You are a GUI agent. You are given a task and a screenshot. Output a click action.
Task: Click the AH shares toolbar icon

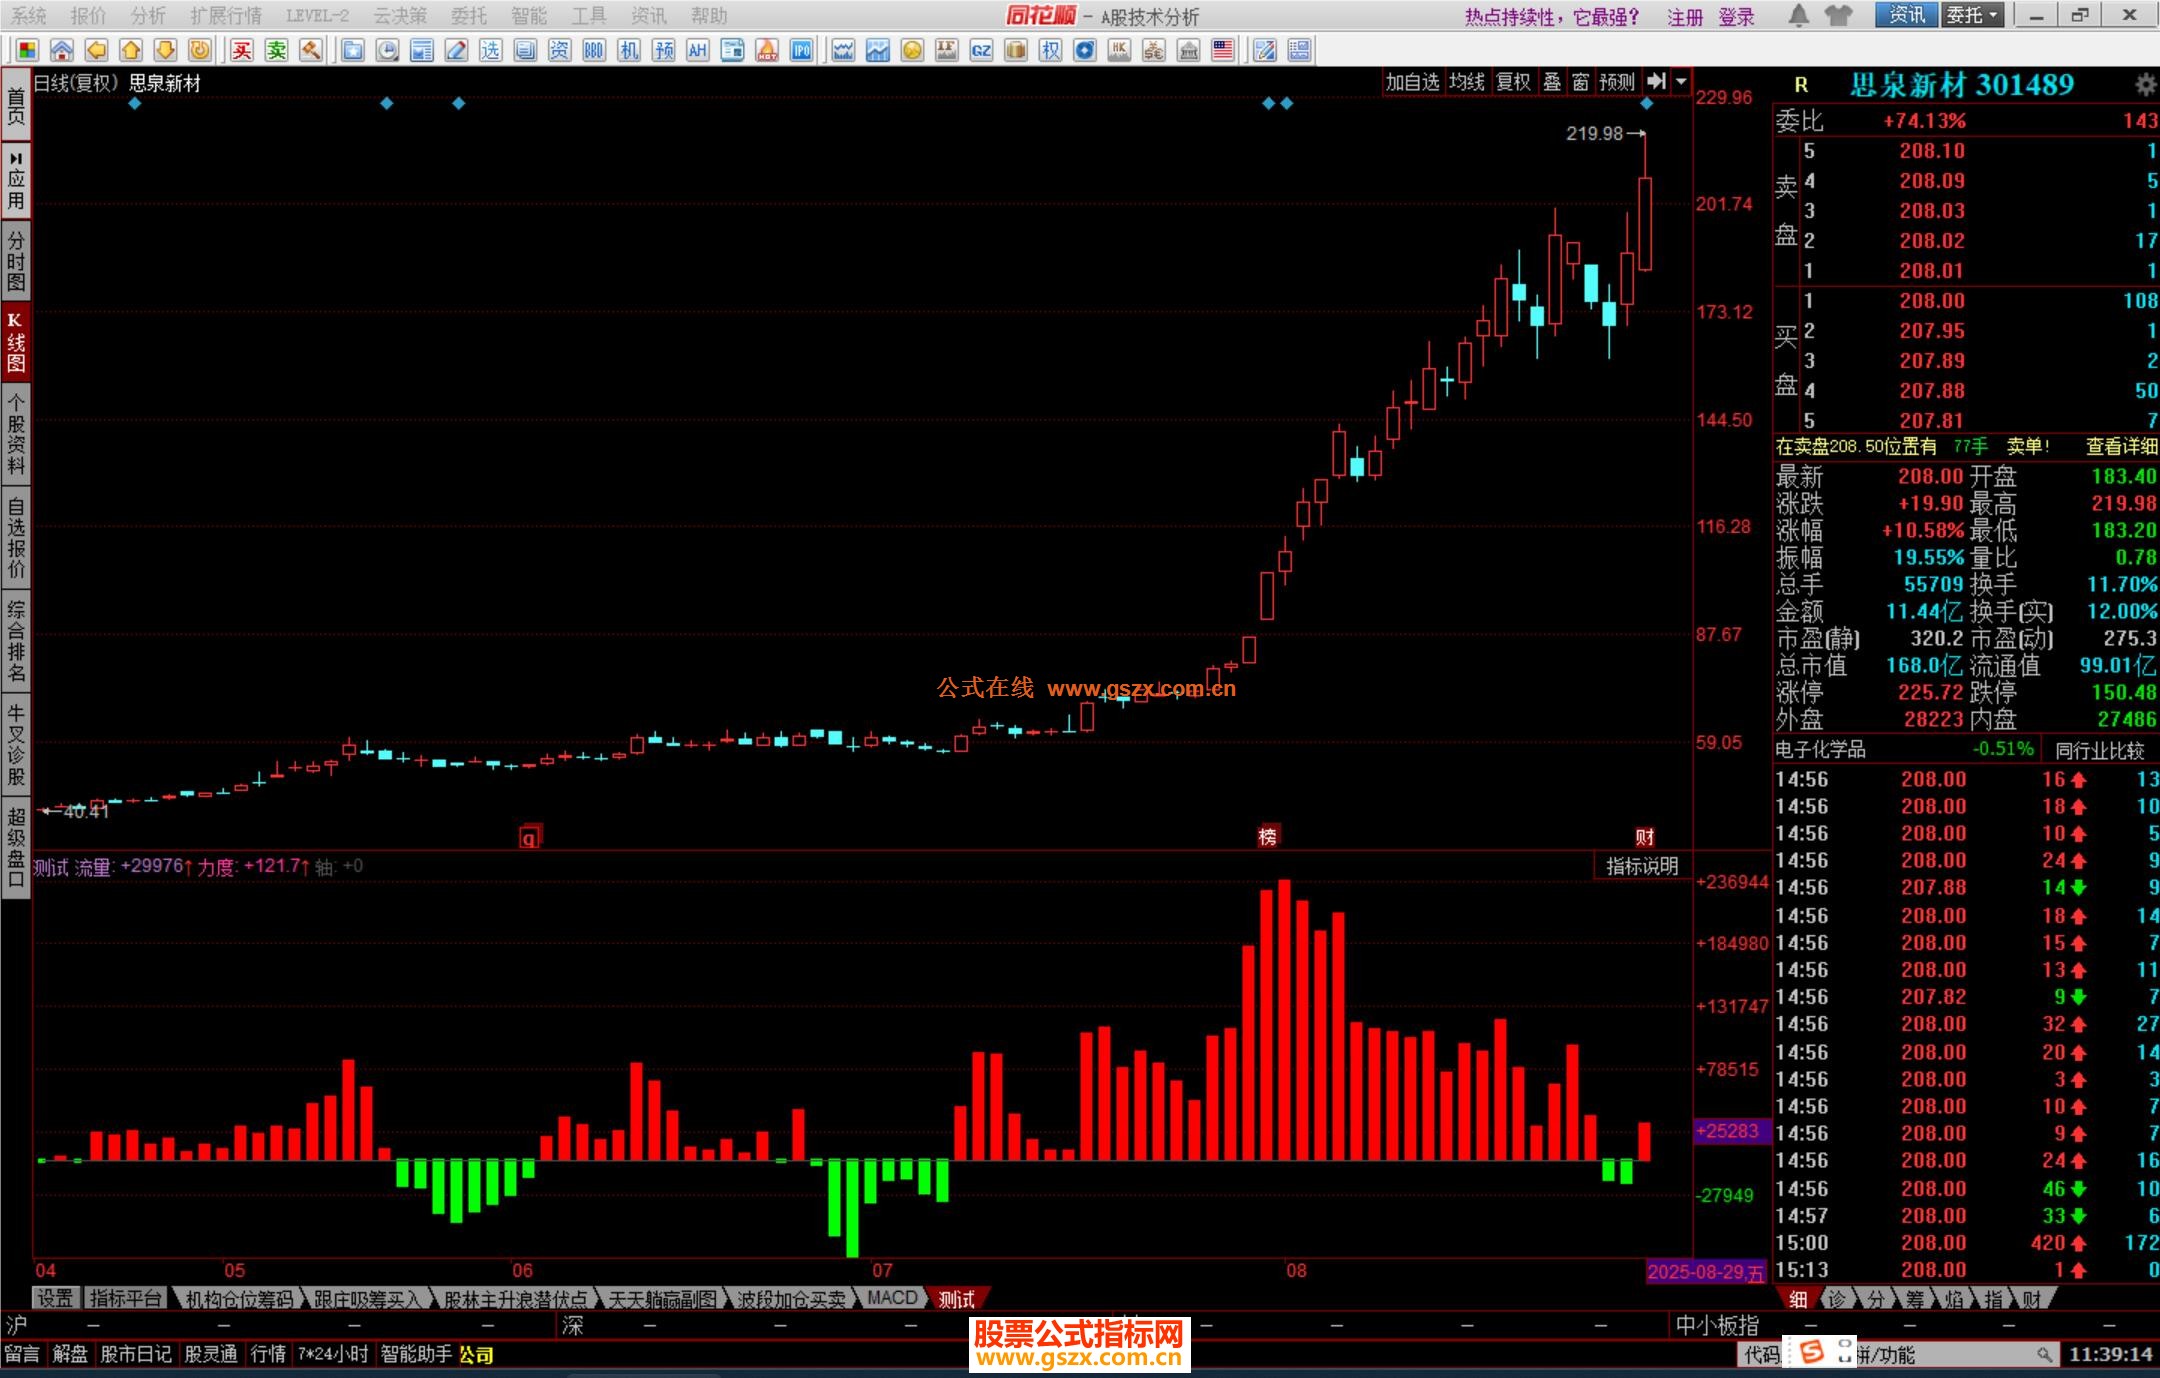tap(697, 50)
